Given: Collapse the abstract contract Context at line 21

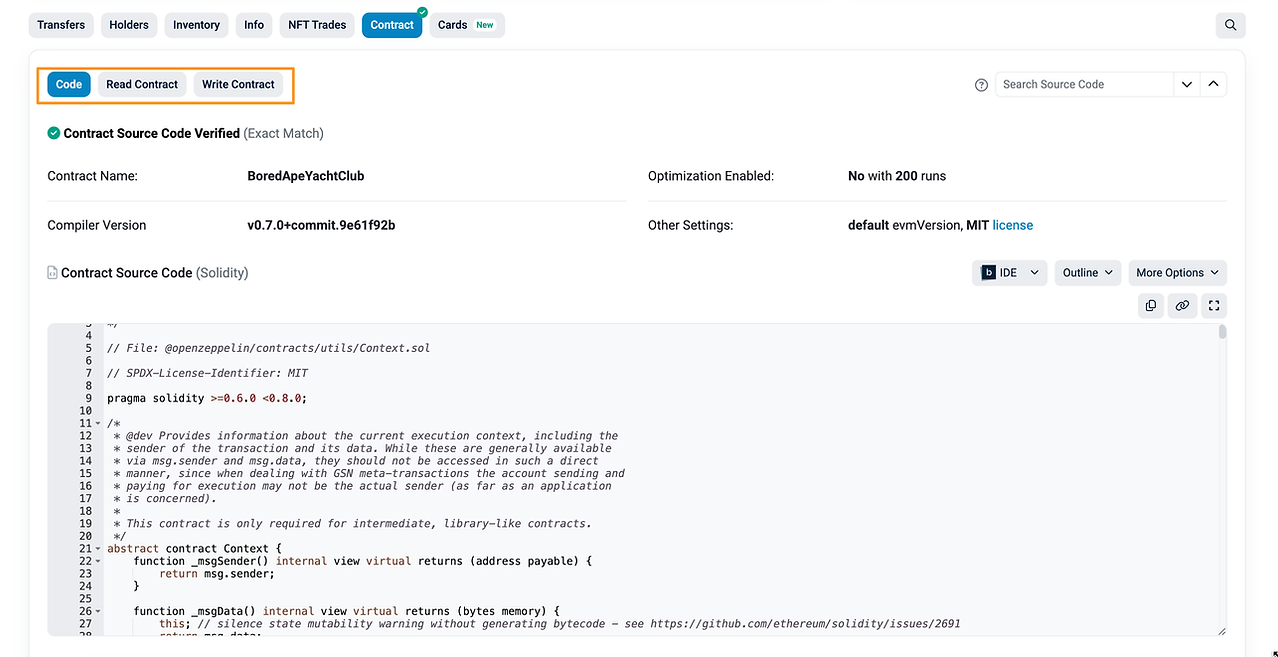Looking at the screenshot, I should click(x=97, y=549).
